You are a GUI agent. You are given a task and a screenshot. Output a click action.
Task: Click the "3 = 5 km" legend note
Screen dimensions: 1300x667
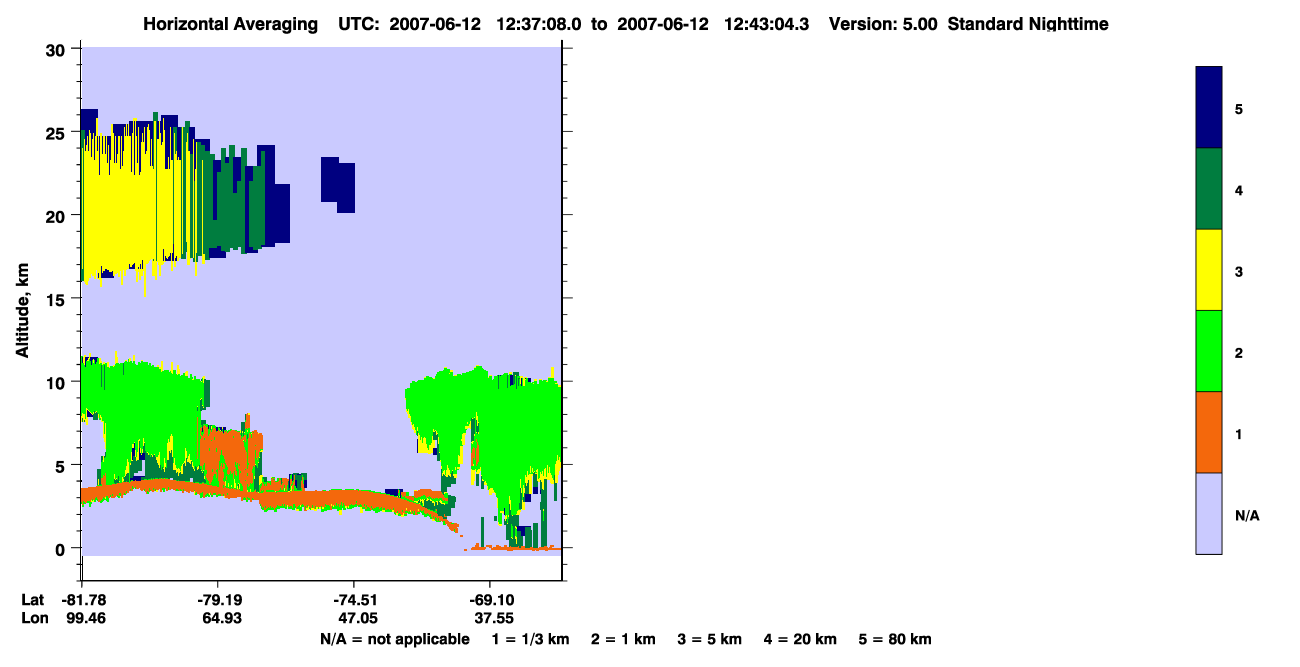(x=710, y=639)
